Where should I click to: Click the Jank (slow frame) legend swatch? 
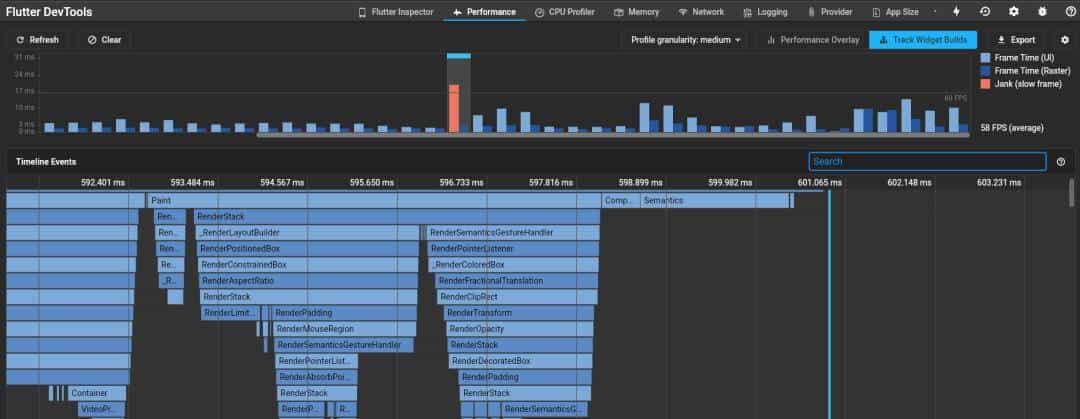click(985, 83)
